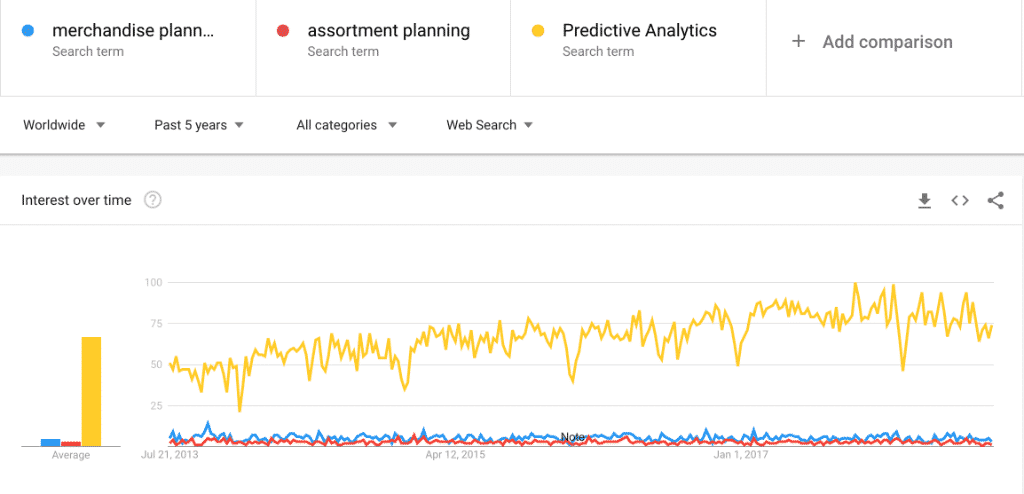Click the red dot beside assortment planning
The image size is (1024, 494).
(x=283, y=31)
